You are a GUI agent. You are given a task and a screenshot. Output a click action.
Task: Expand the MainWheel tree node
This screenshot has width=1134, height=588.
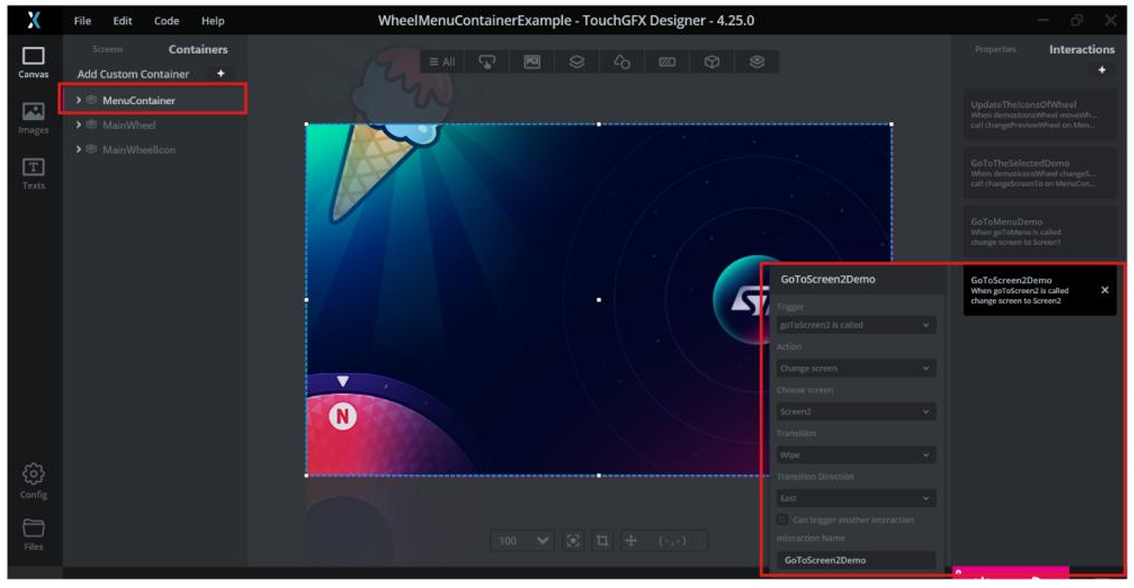point(78,124)
